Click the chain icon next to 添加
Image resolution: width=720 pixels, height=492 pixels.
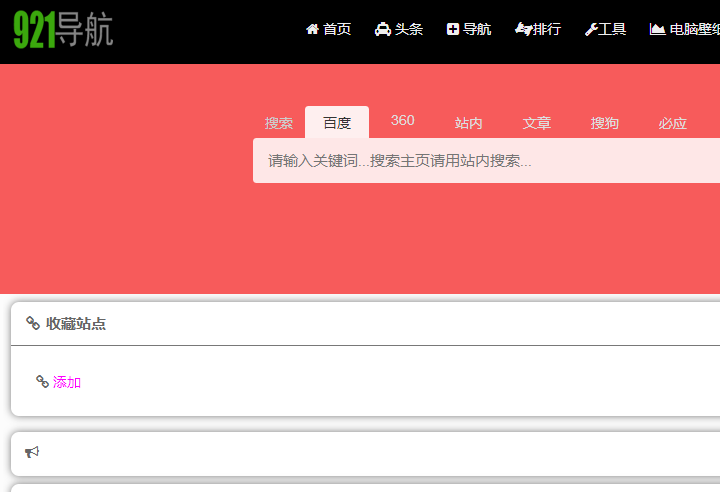pos(42,381)
